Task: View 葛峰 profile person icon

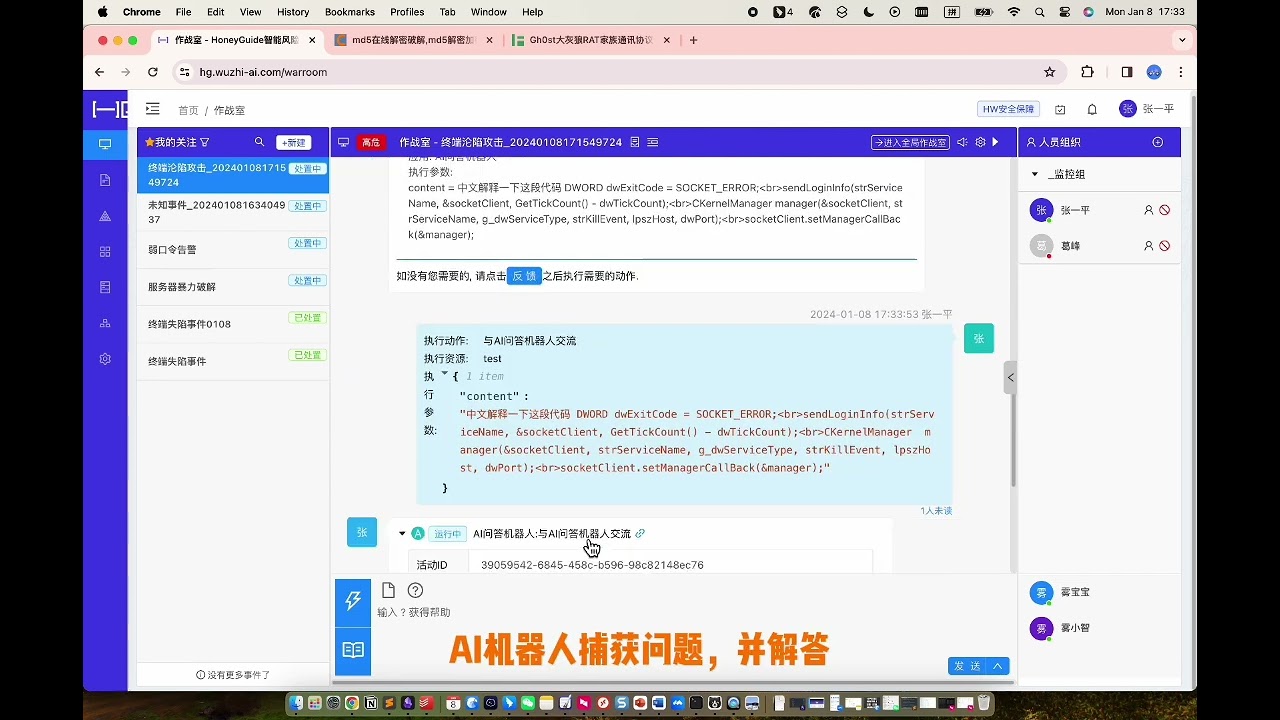Action: point(1149,245)
